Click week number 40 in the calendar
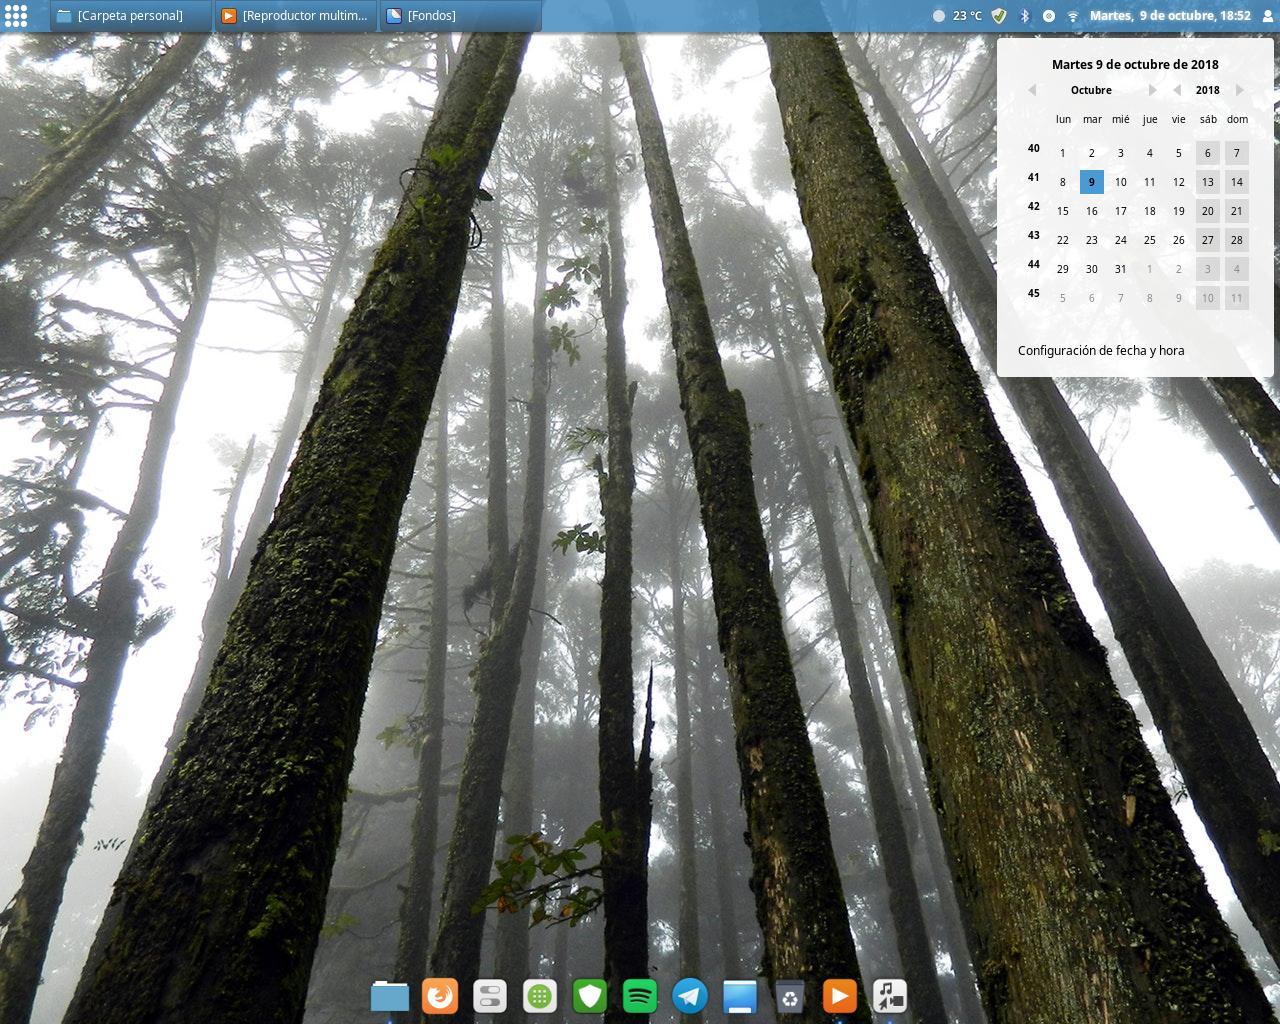This screenshot has width=1280, height=1024. [x=1034, y=149]
